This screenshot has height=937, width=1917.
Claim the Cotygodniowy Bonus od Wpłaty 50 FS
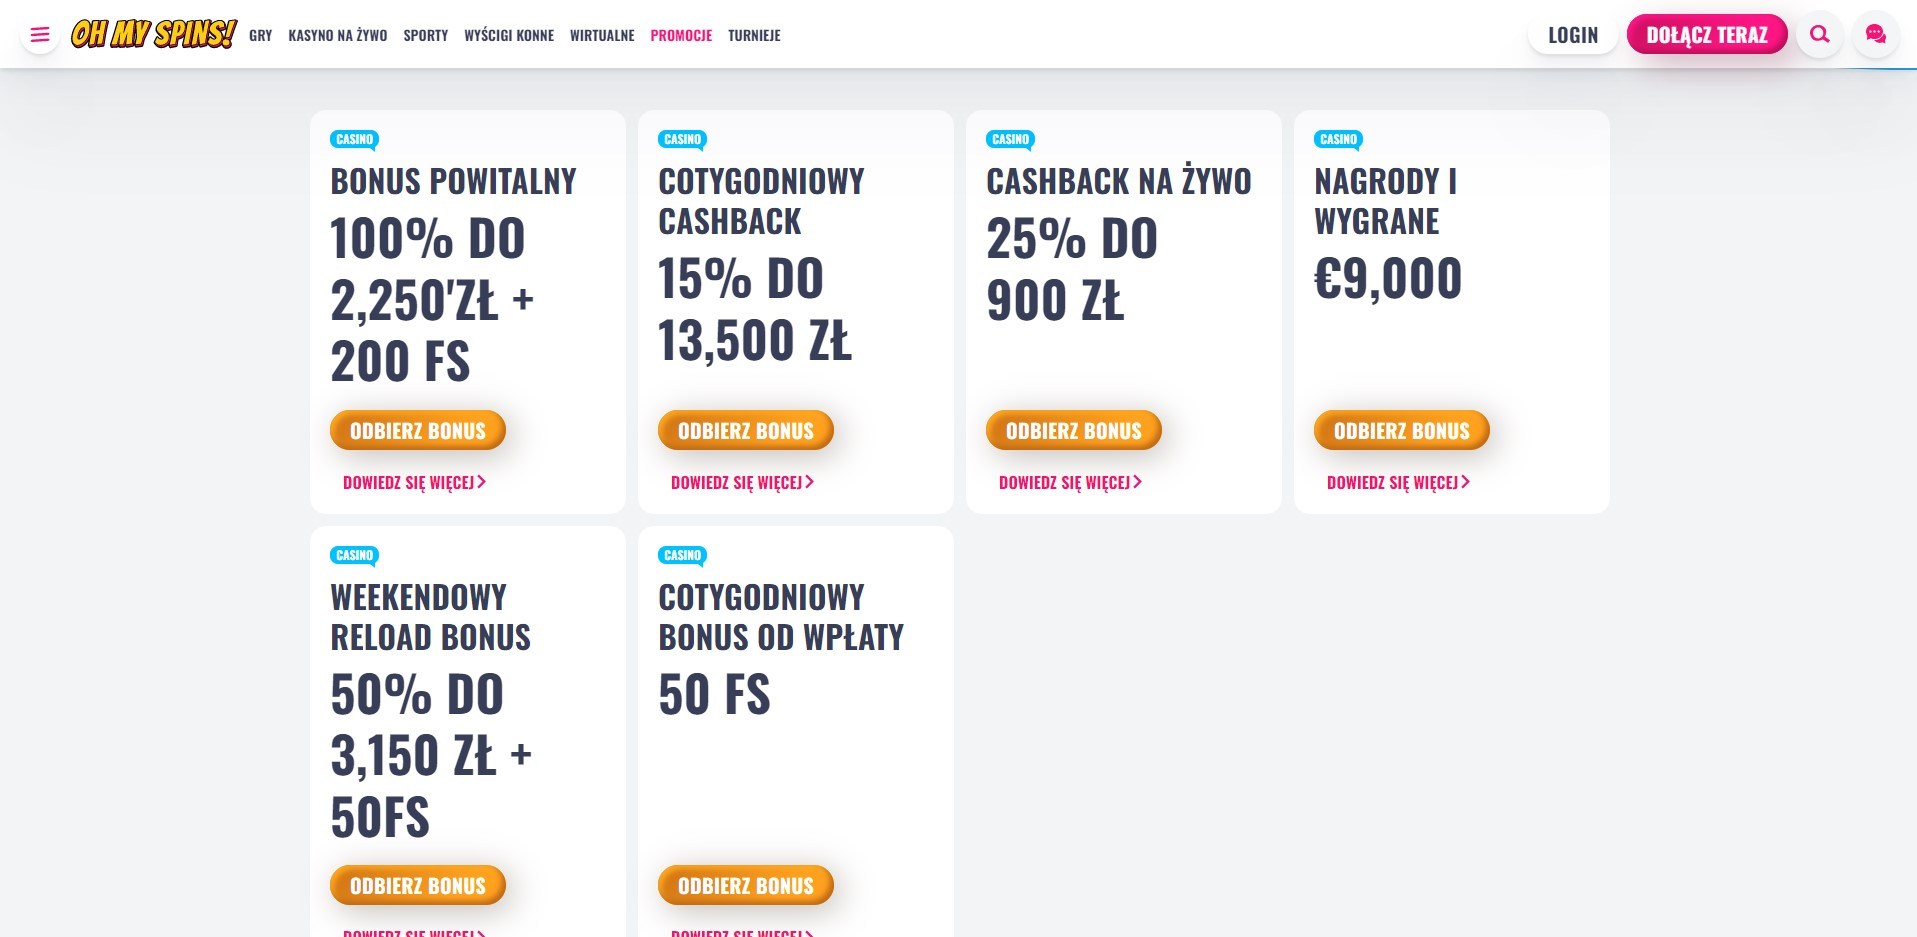point(746,886)
